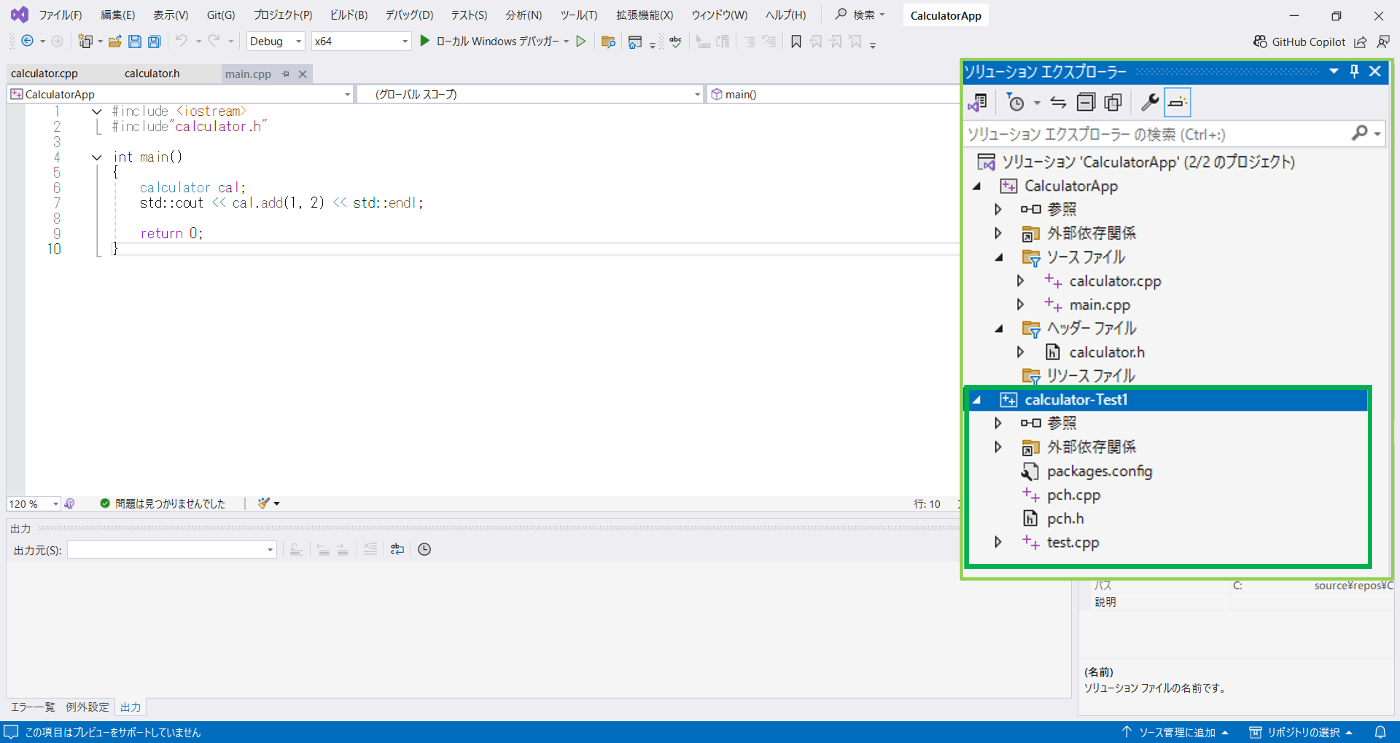Click the Navigate Backward arrow in the toolbar
This screenshot has height=743, width=1400.
click(x=27, y=41)
